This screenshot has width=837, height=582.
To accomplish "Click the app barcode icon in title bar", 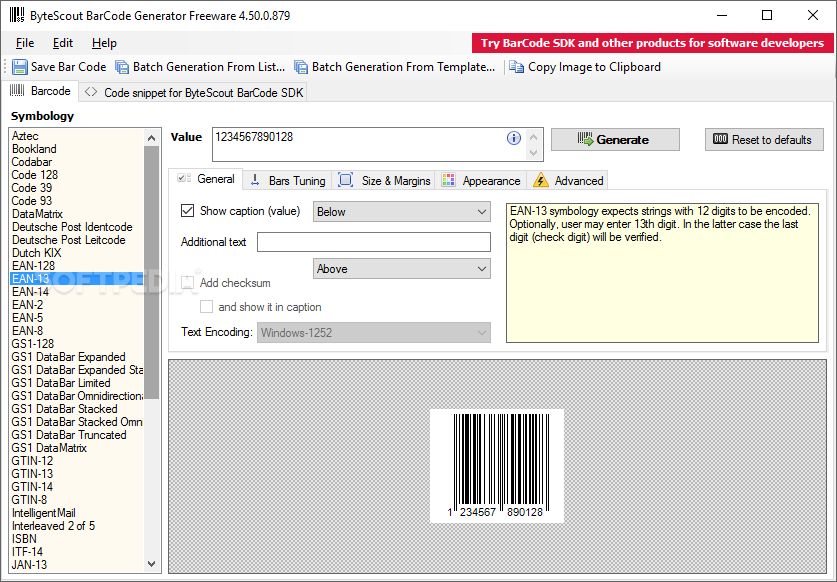I will coord(17,15).
